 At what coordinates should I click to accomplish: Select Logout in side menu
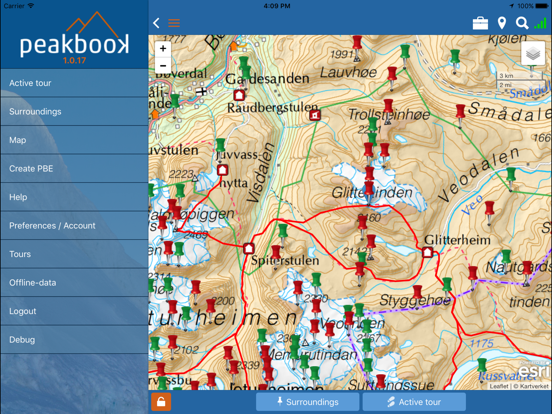pos(74,311)
